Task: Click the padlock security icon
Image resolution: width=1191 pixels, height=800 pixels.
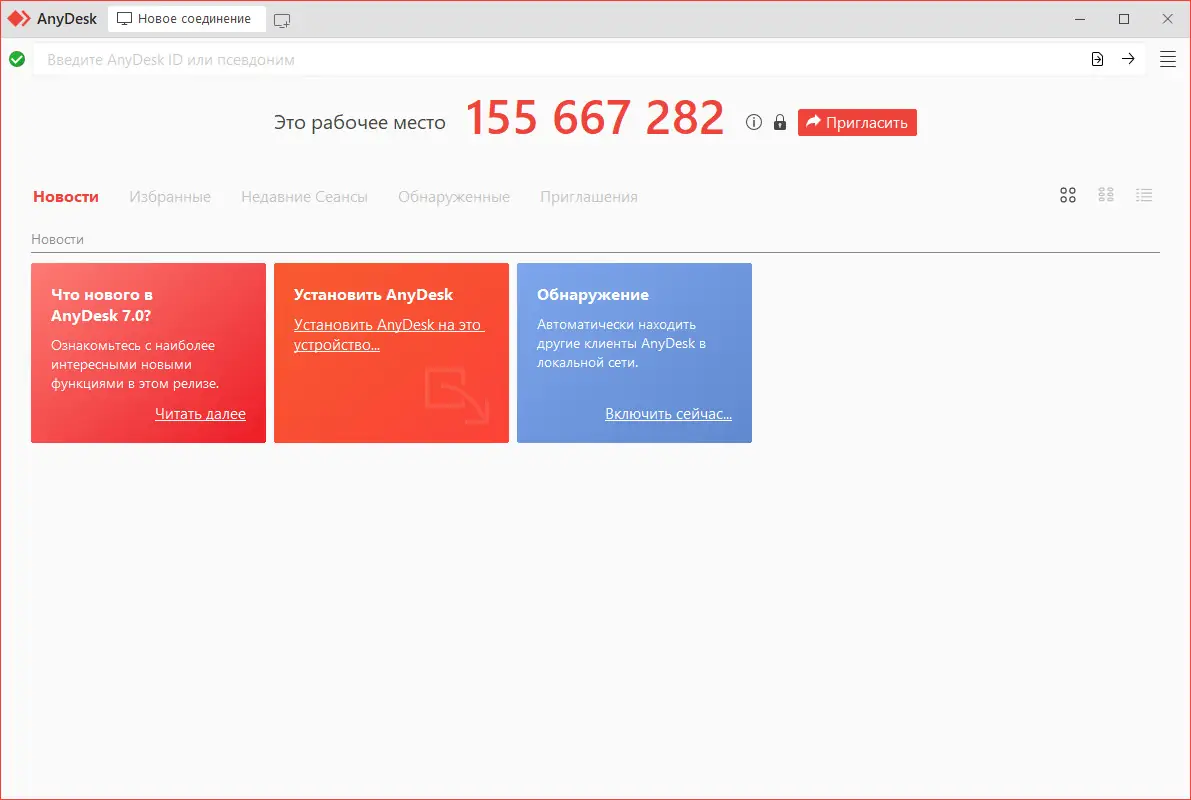Action: tap(779, 122)
